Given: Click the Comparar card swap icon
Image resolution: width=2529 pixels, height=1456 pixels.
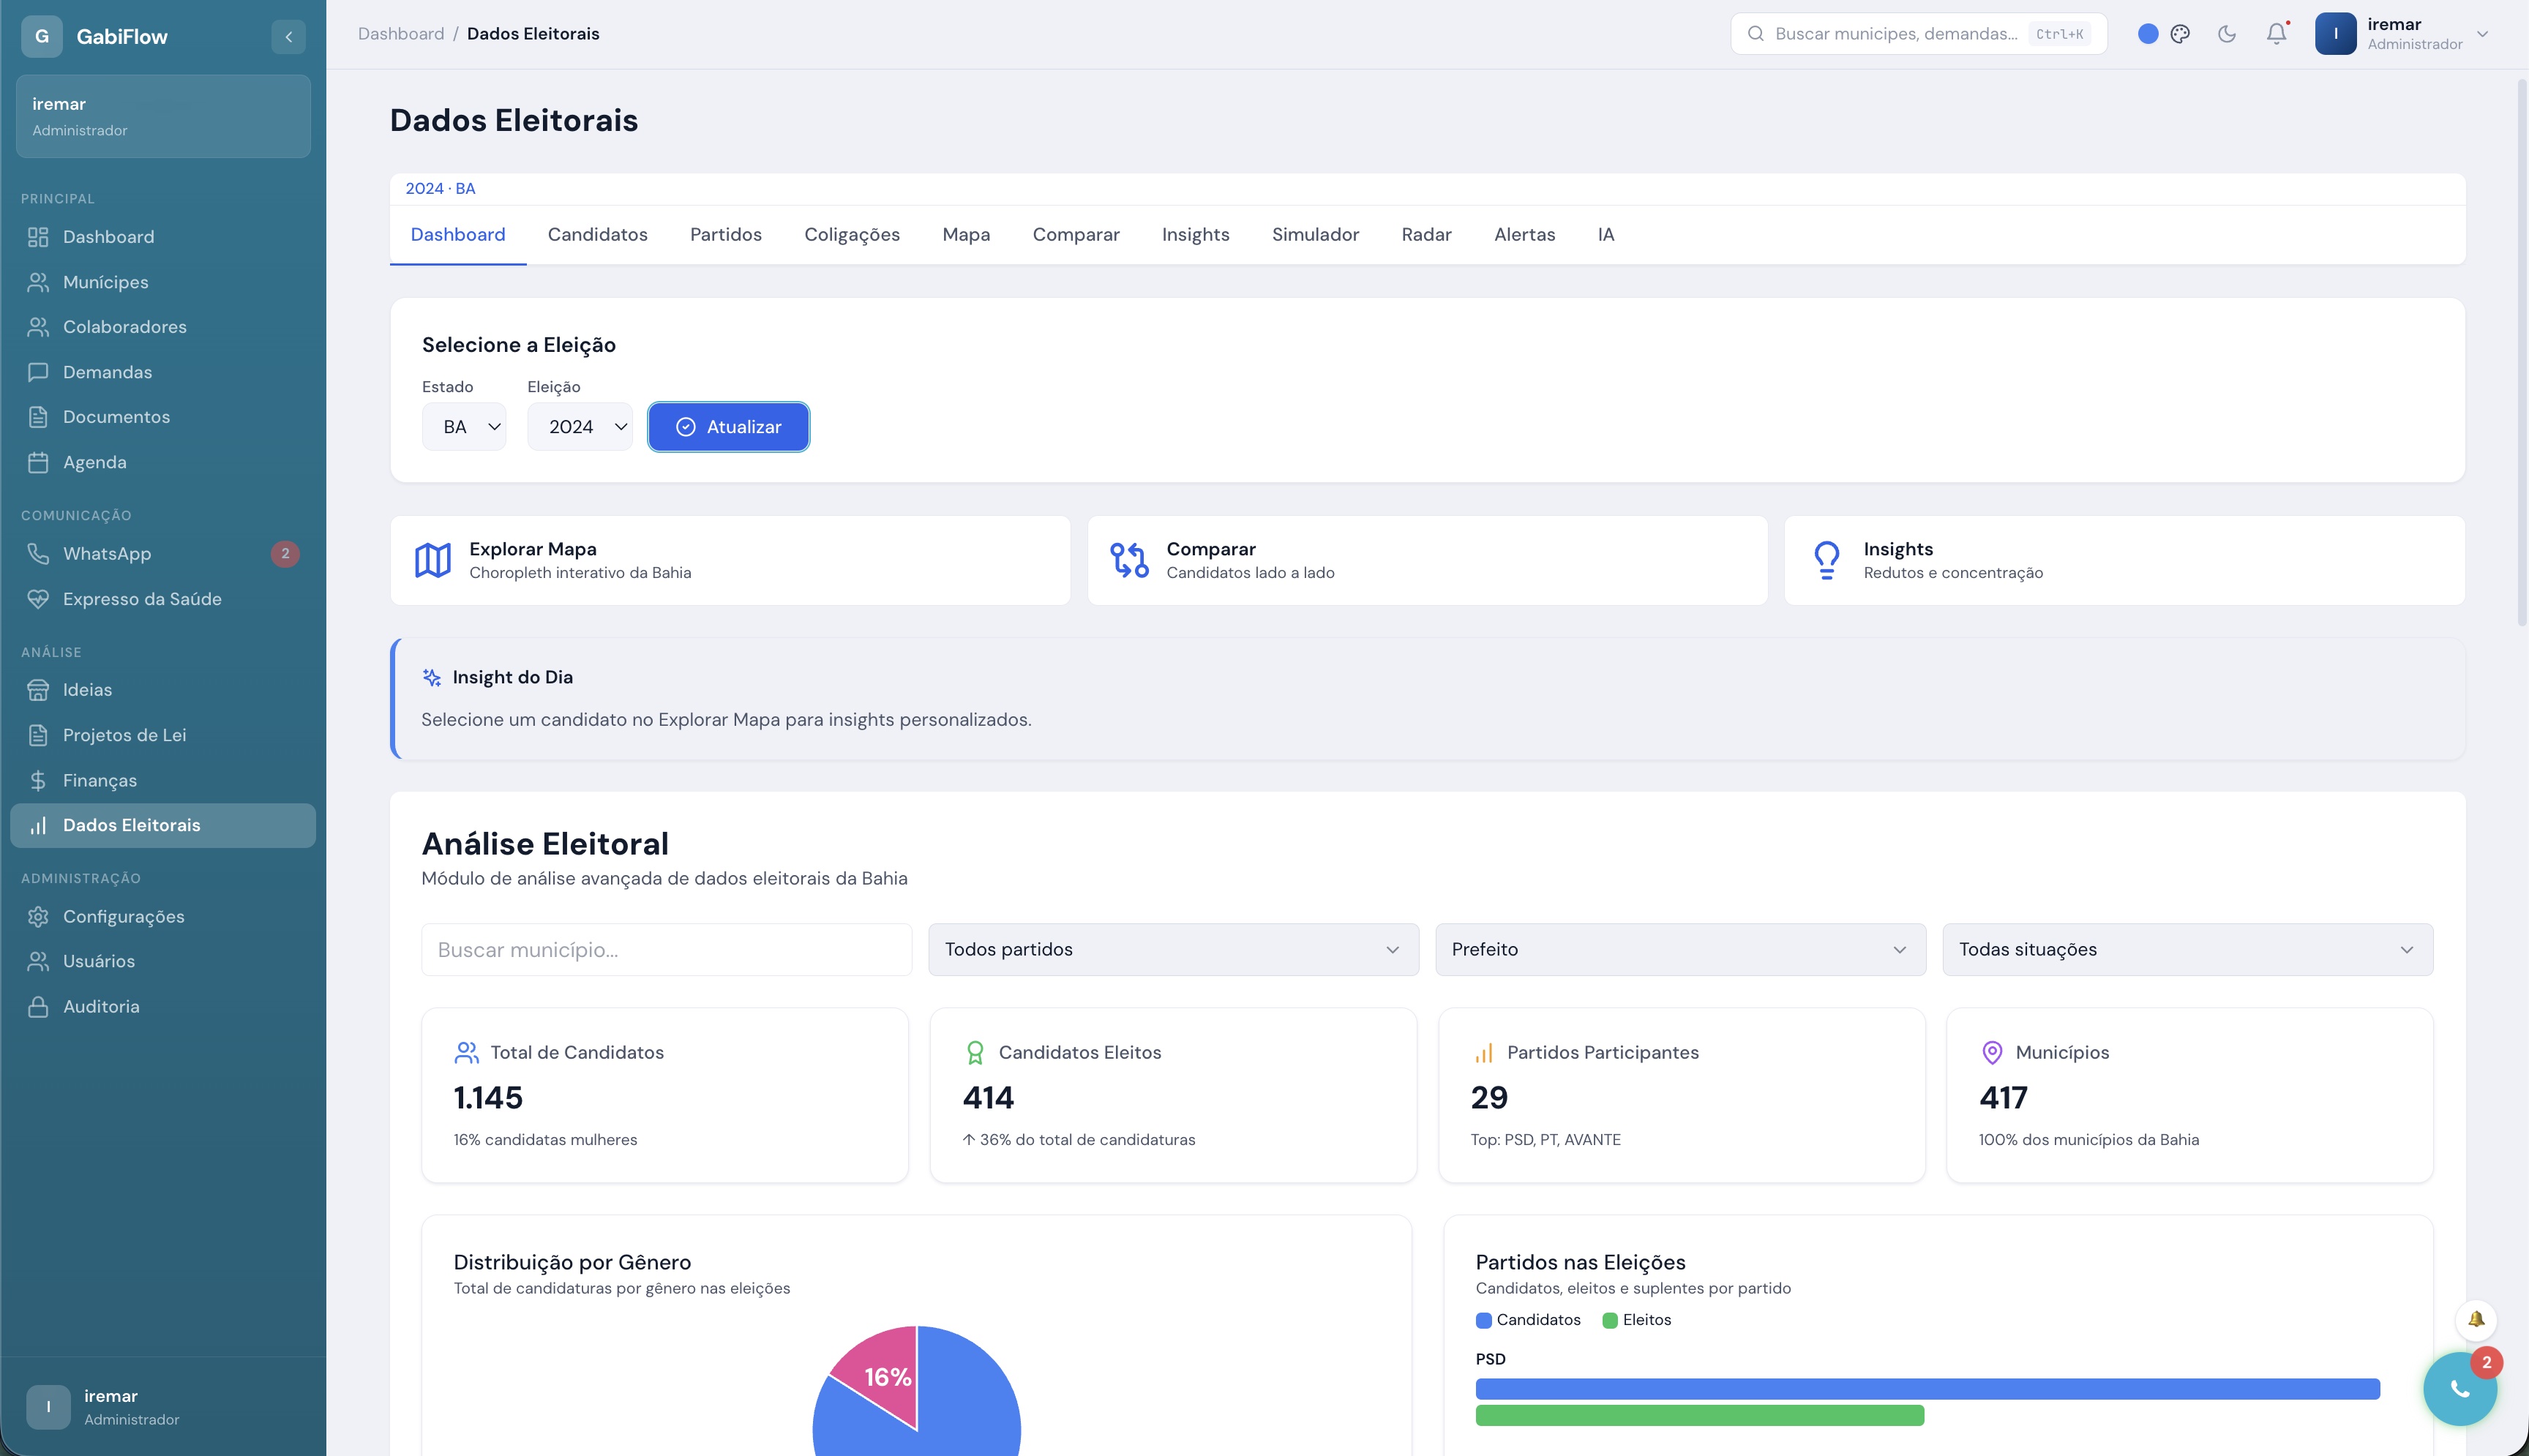Looking at the screenshot, I should tap(1130, 560).
